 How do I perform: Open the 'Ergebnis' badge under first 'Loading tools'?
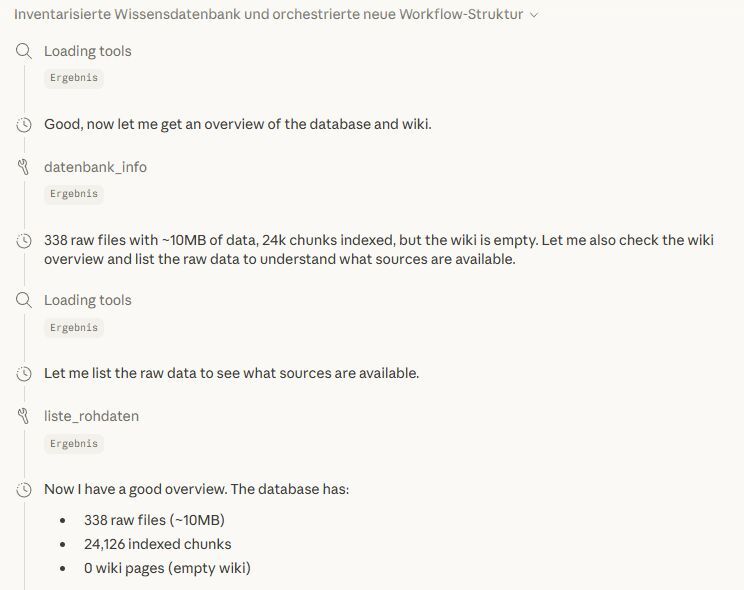pyautogui.click(x=74, y=77)
